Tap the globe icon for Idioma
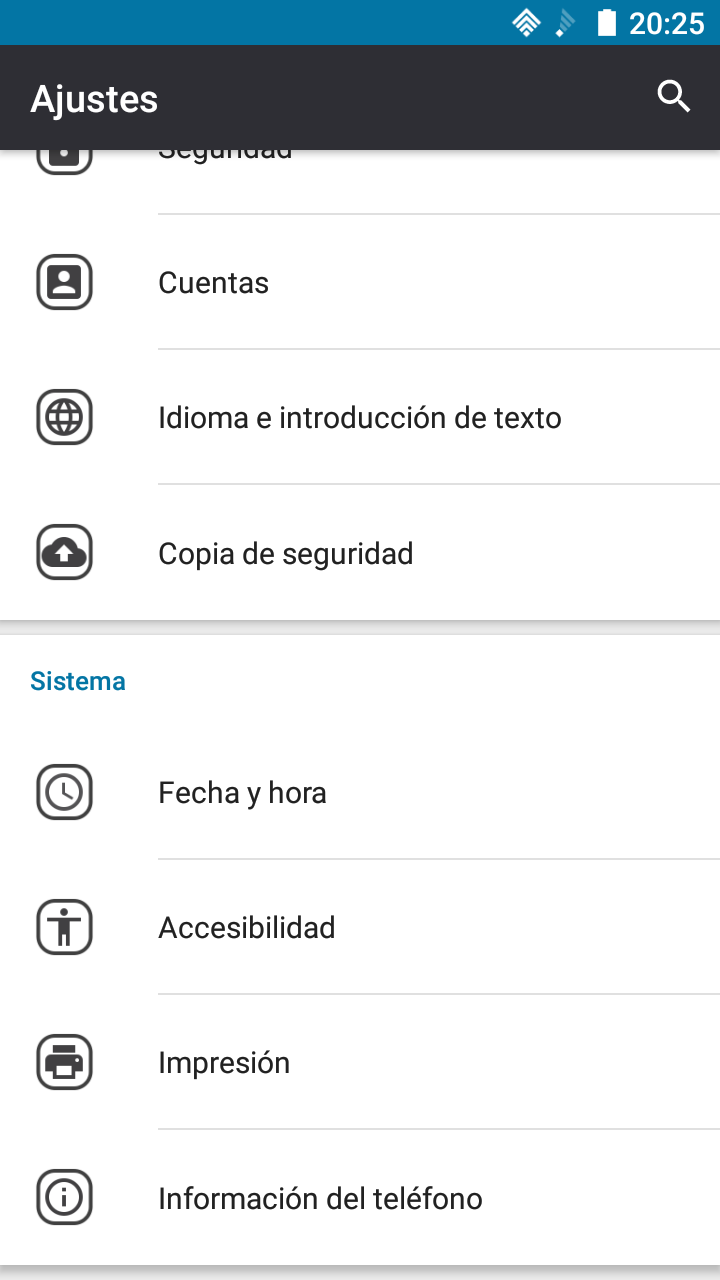 [65, 417]
